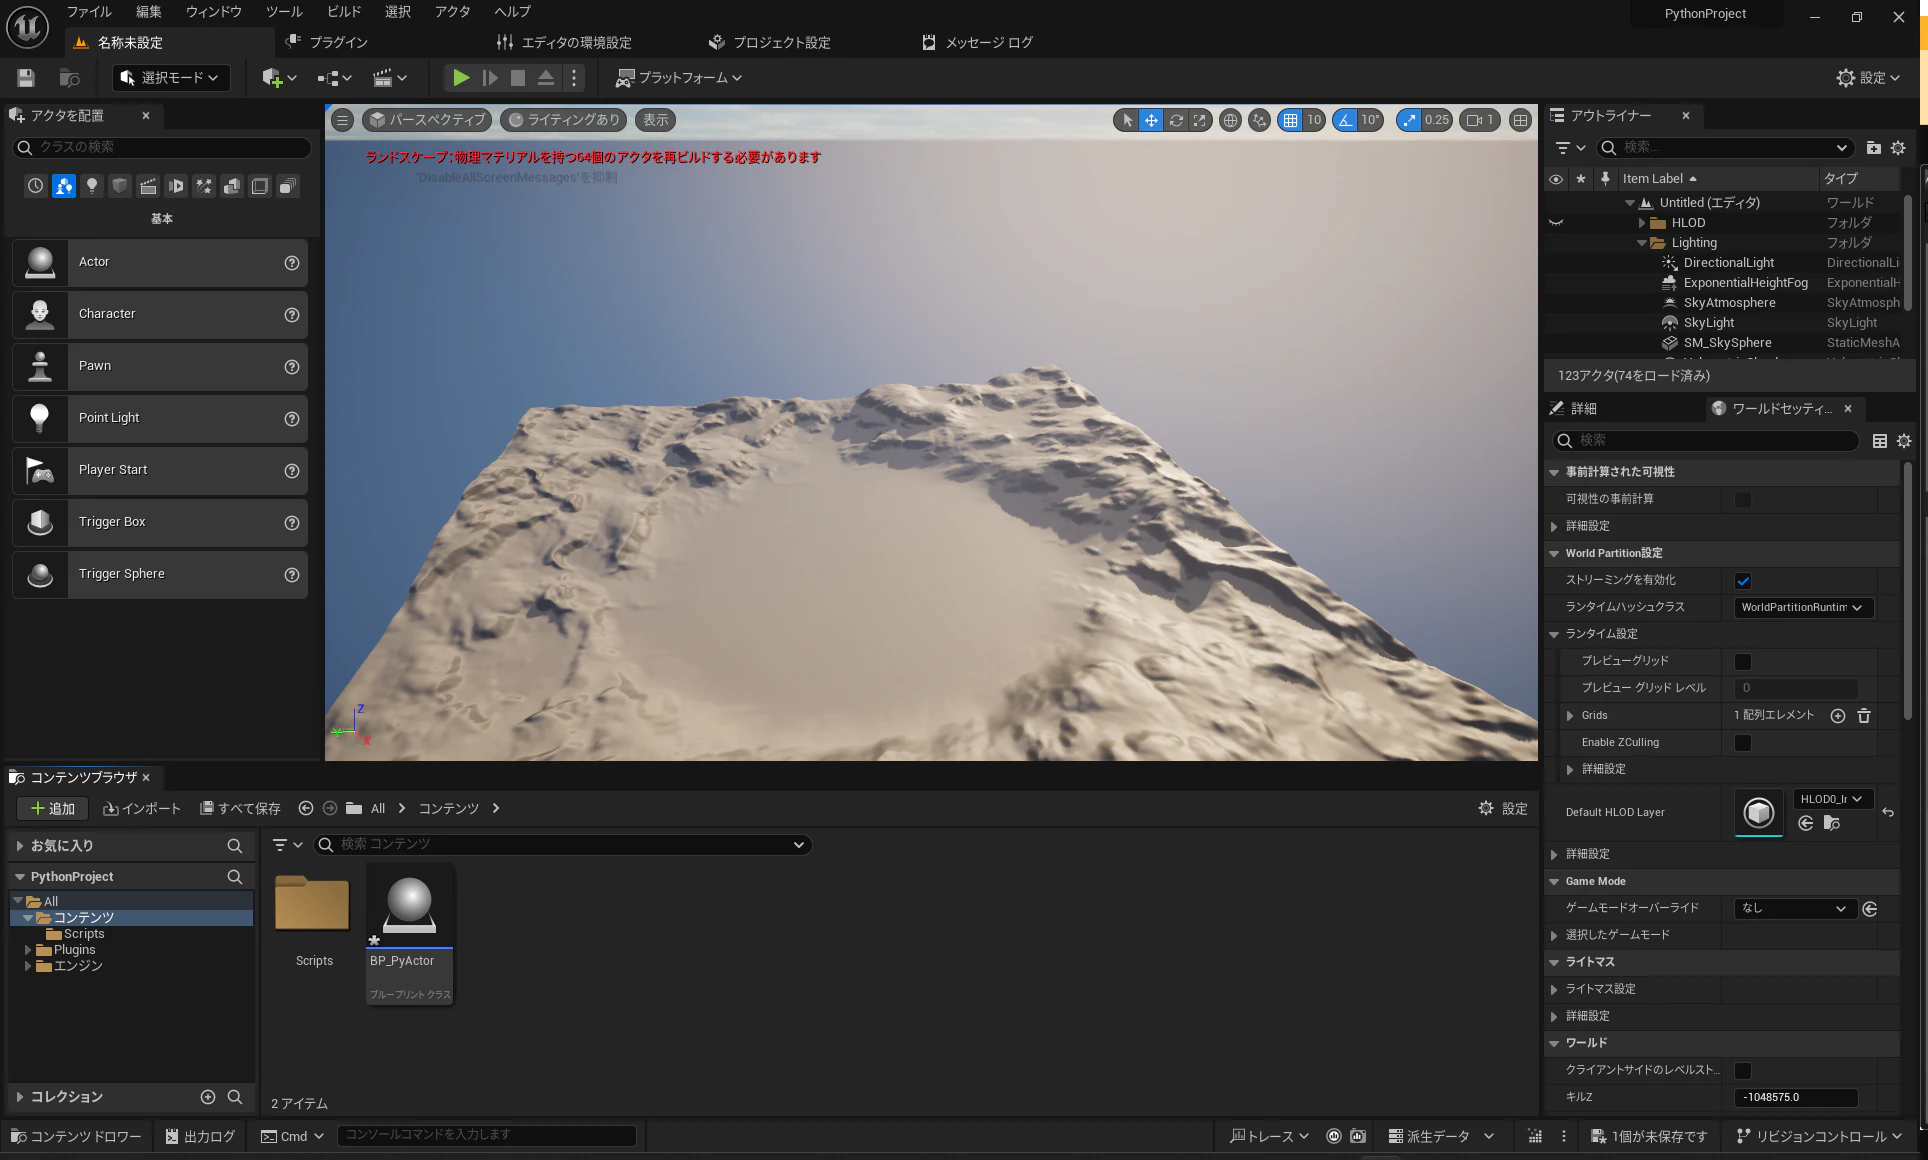Save the current level with the disk icon
This screenshot has width=1928, height=1160.
(x=26, y=78)
